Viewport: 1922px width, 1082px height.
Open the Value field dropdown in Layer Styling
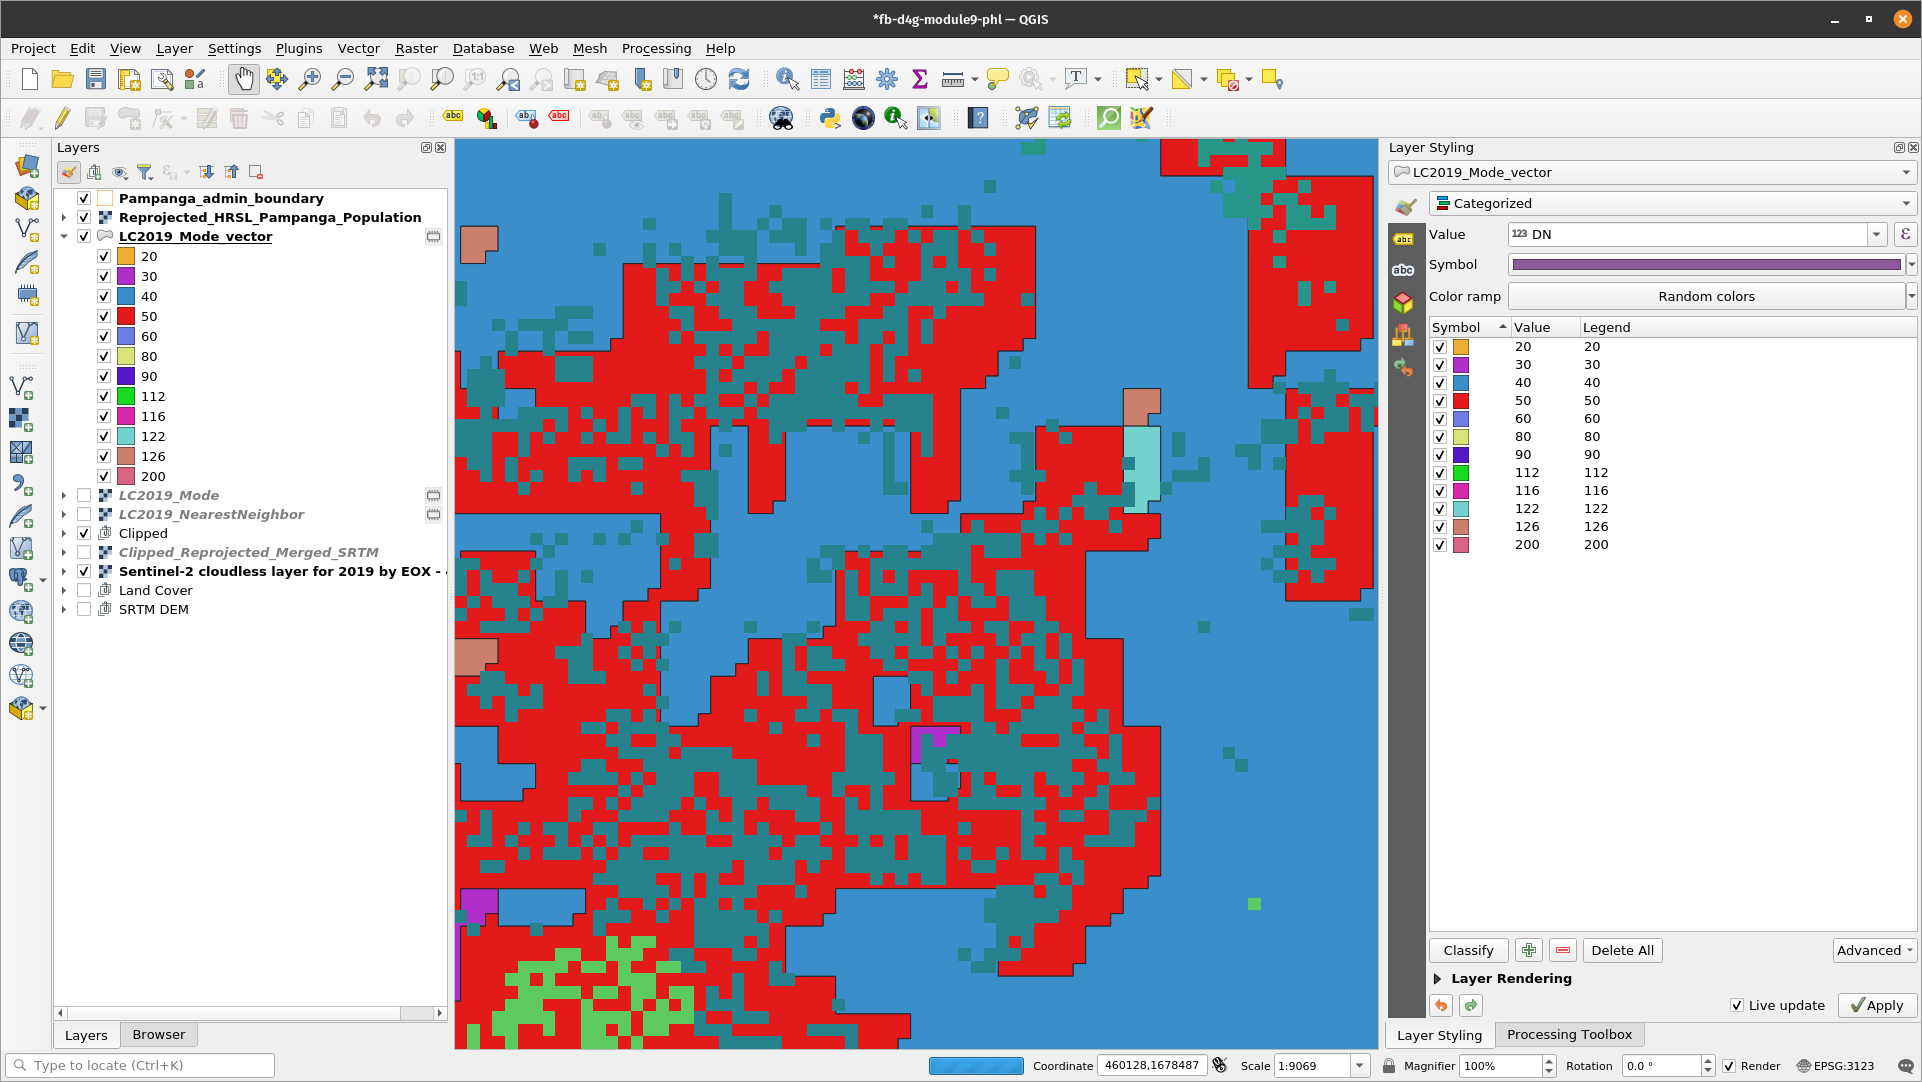tap(1874, 234)
